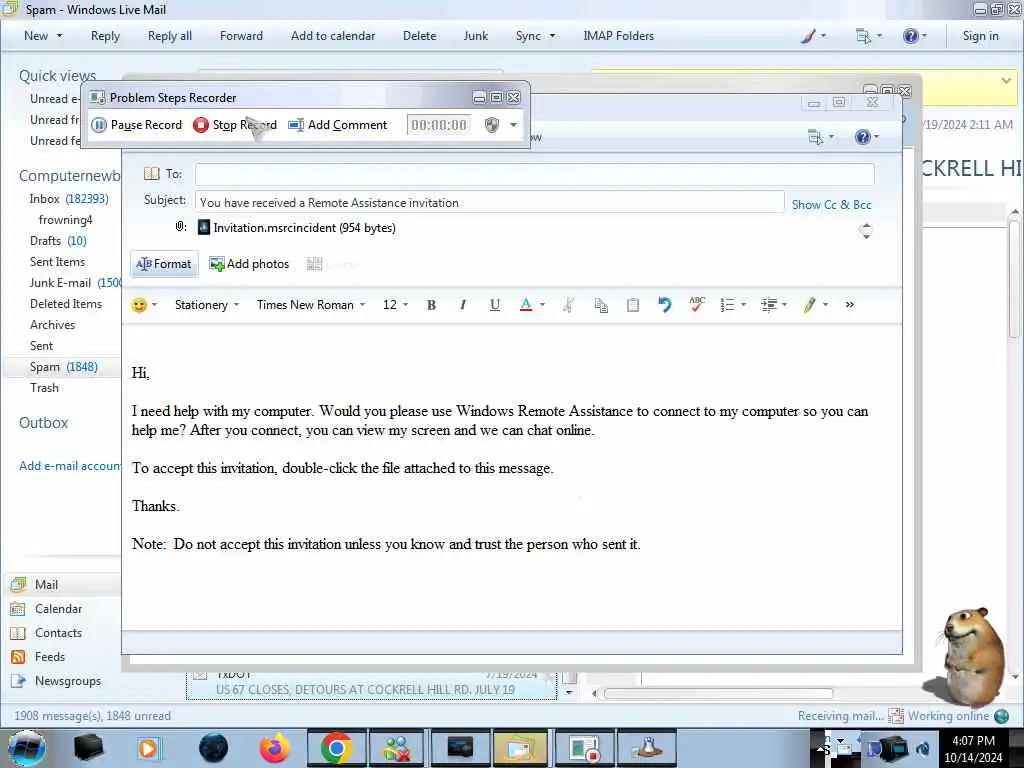Image resolution: width=1024 pixels, height=768 pixels.
Task: Select the Drafts folder
Action: point(57,241)
